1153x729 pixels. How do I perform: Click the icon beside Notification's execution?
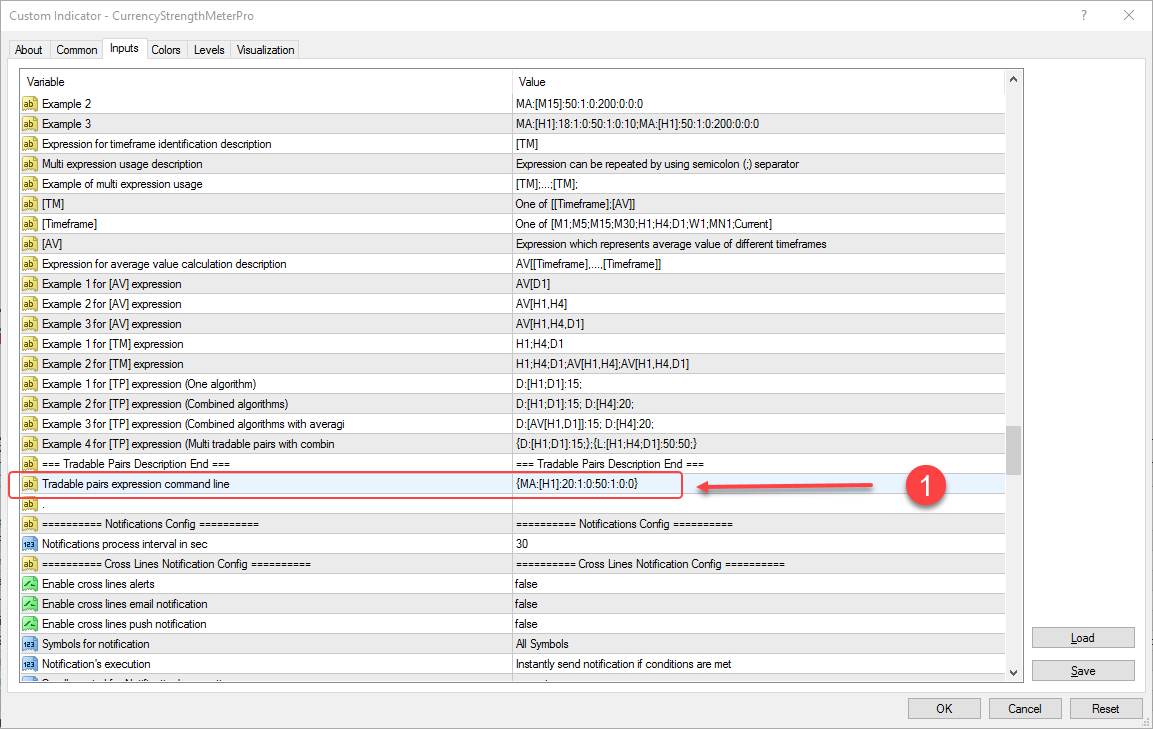[x=29, y=664]
